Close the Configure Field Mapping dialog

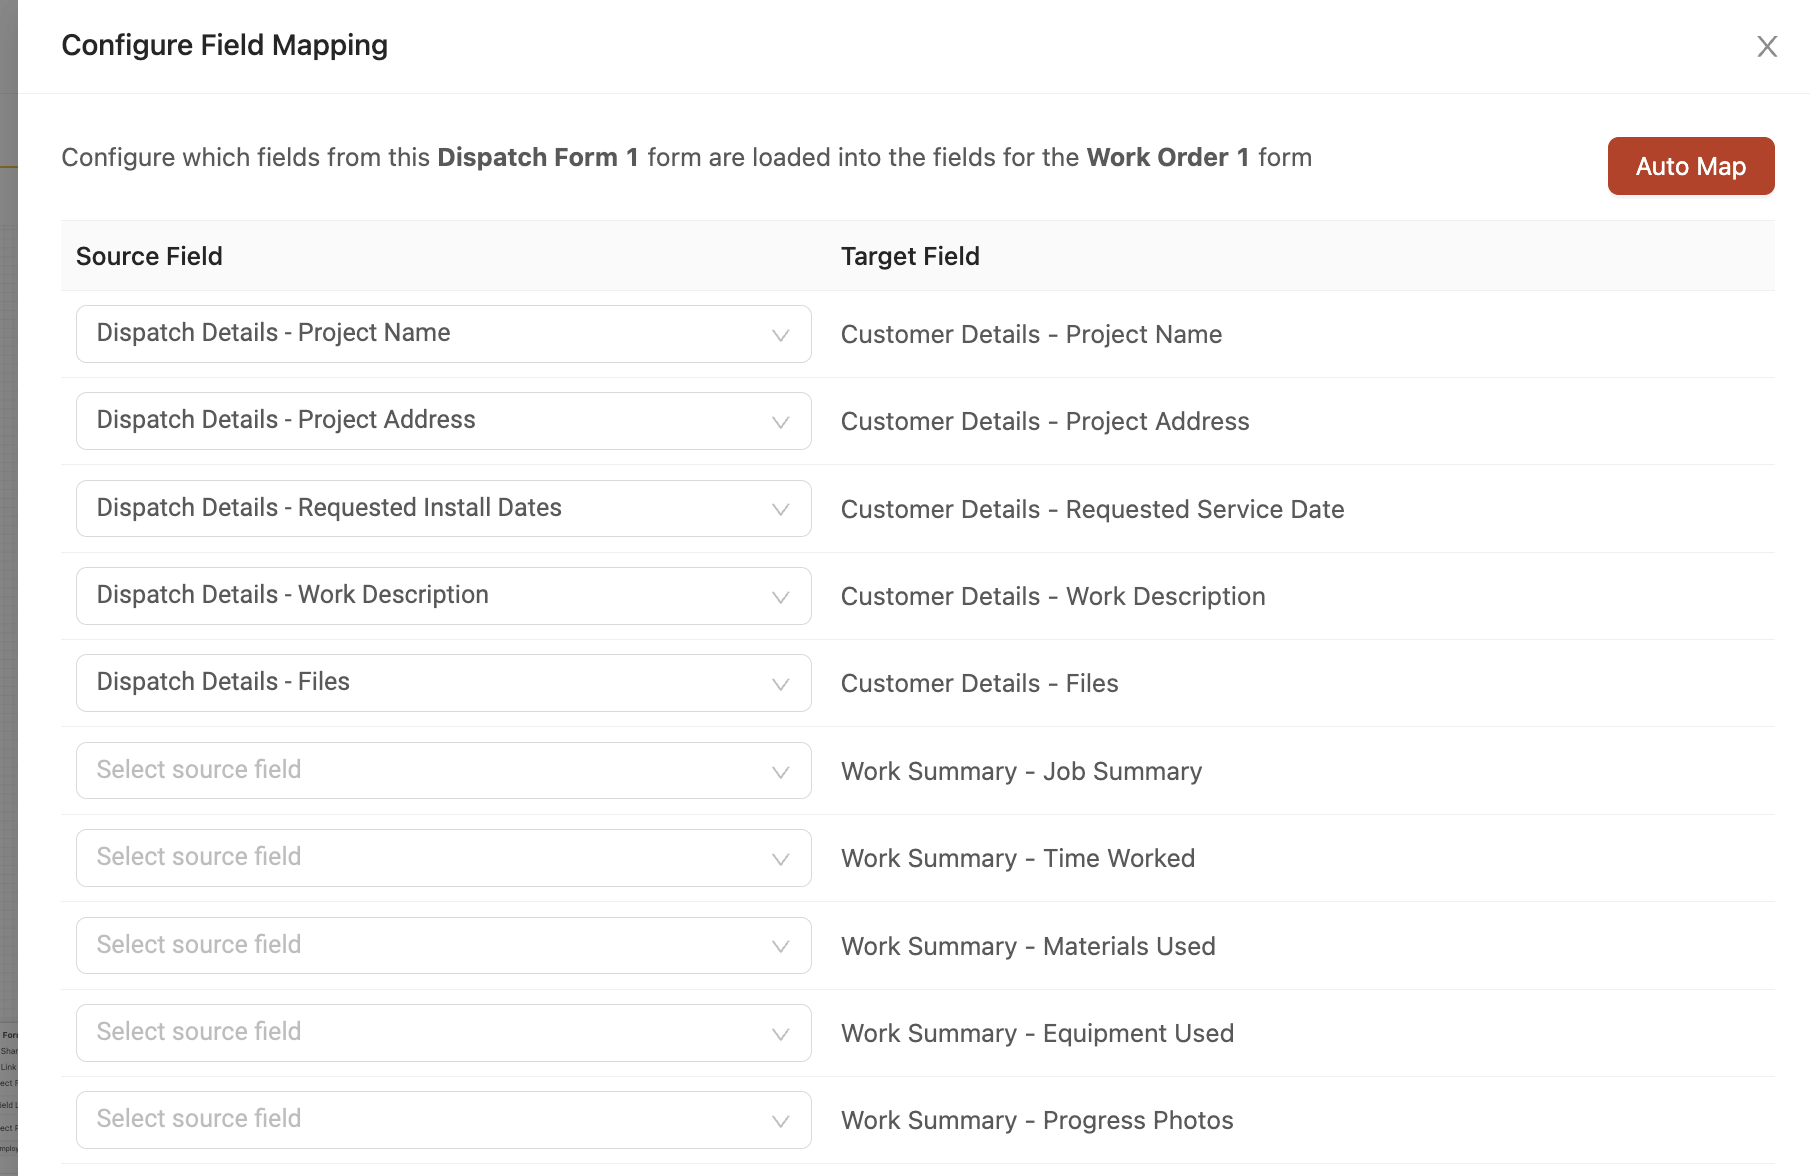pos(1767,46)
